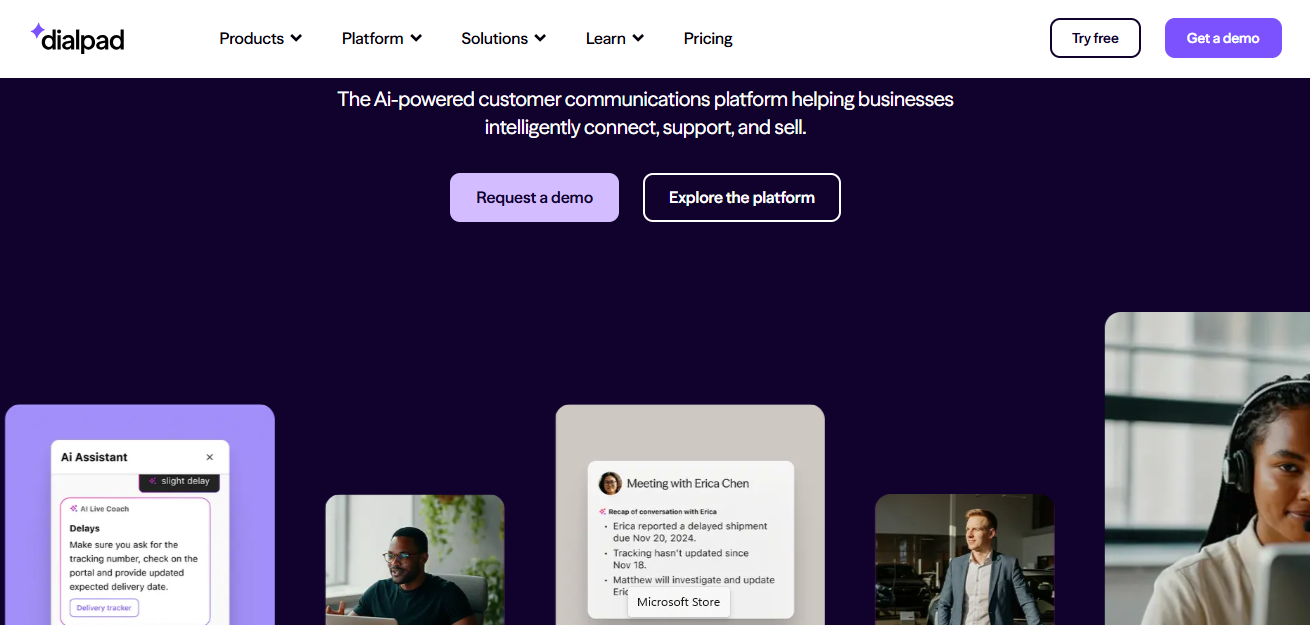
Task: Click the Delivery tracker button
Action: click(x=104, y=608)
